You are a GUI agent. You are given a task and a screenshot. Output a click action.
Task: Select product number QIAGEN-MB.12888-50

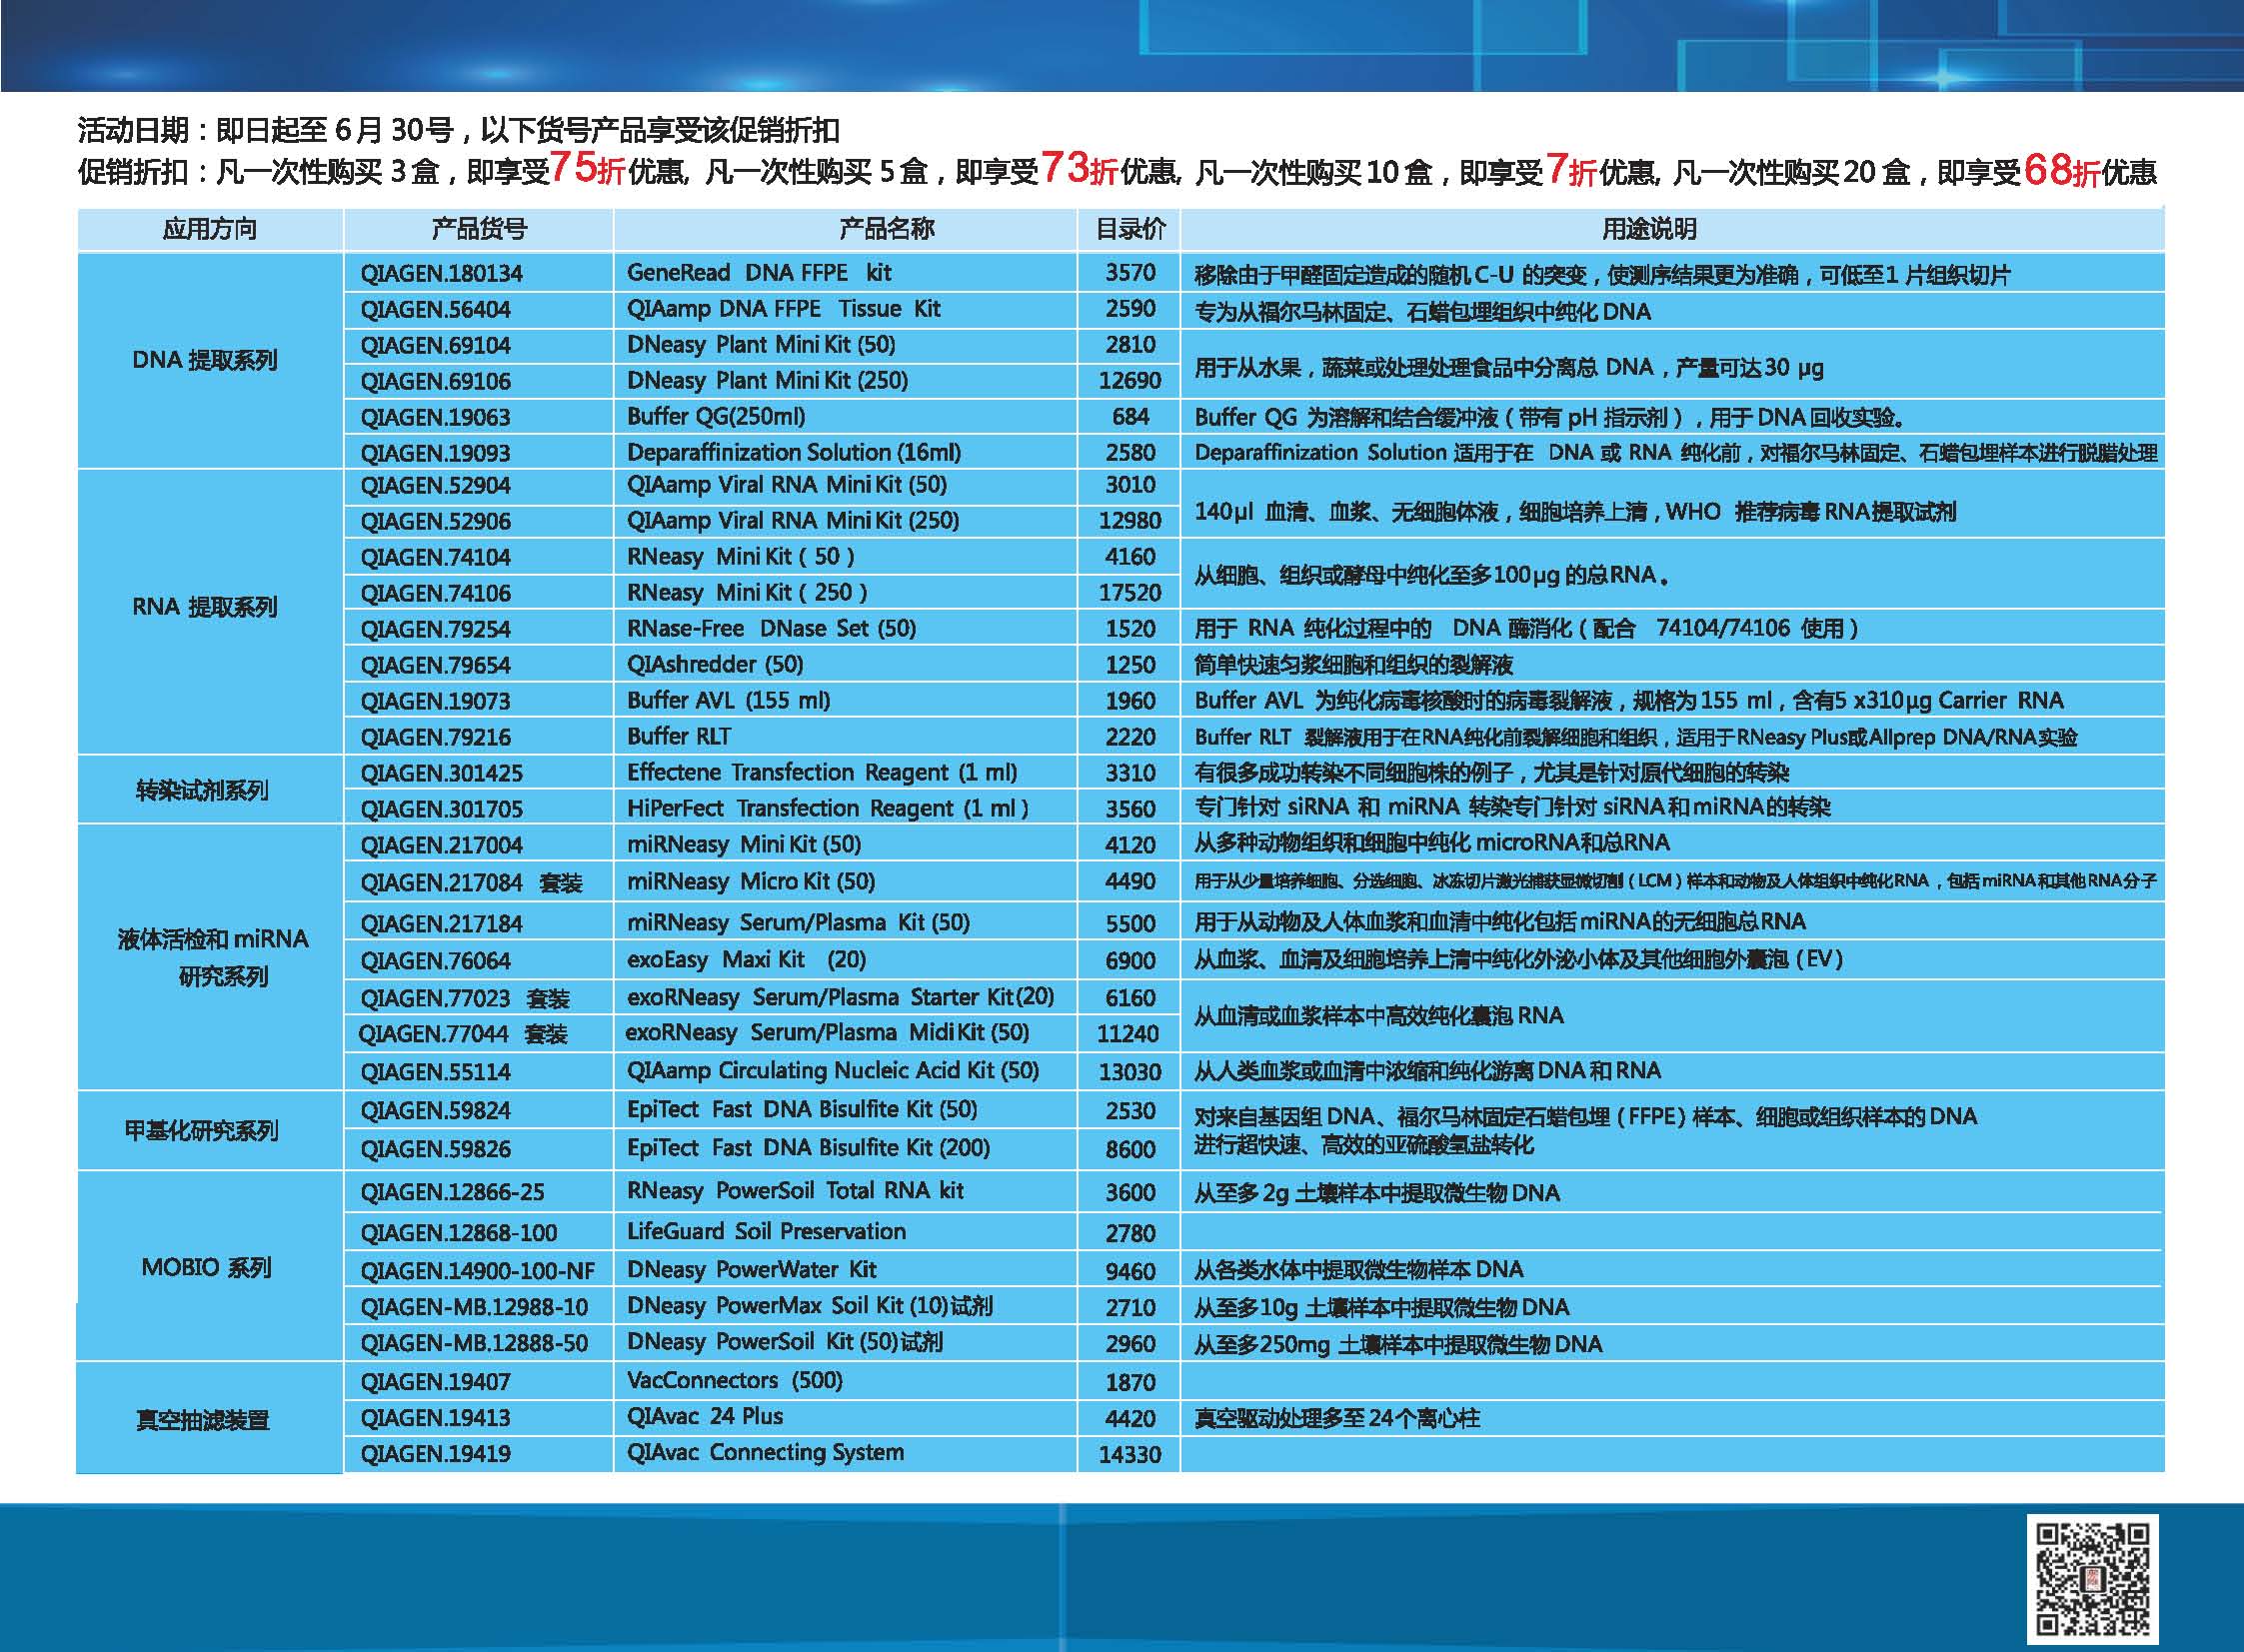[x=475, y=1343]
